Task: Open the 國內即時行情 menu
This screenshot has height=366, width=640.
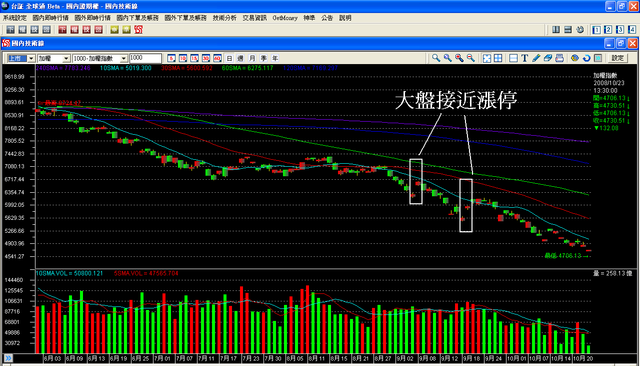Action: pyautogui.click(x=51, y=18)
